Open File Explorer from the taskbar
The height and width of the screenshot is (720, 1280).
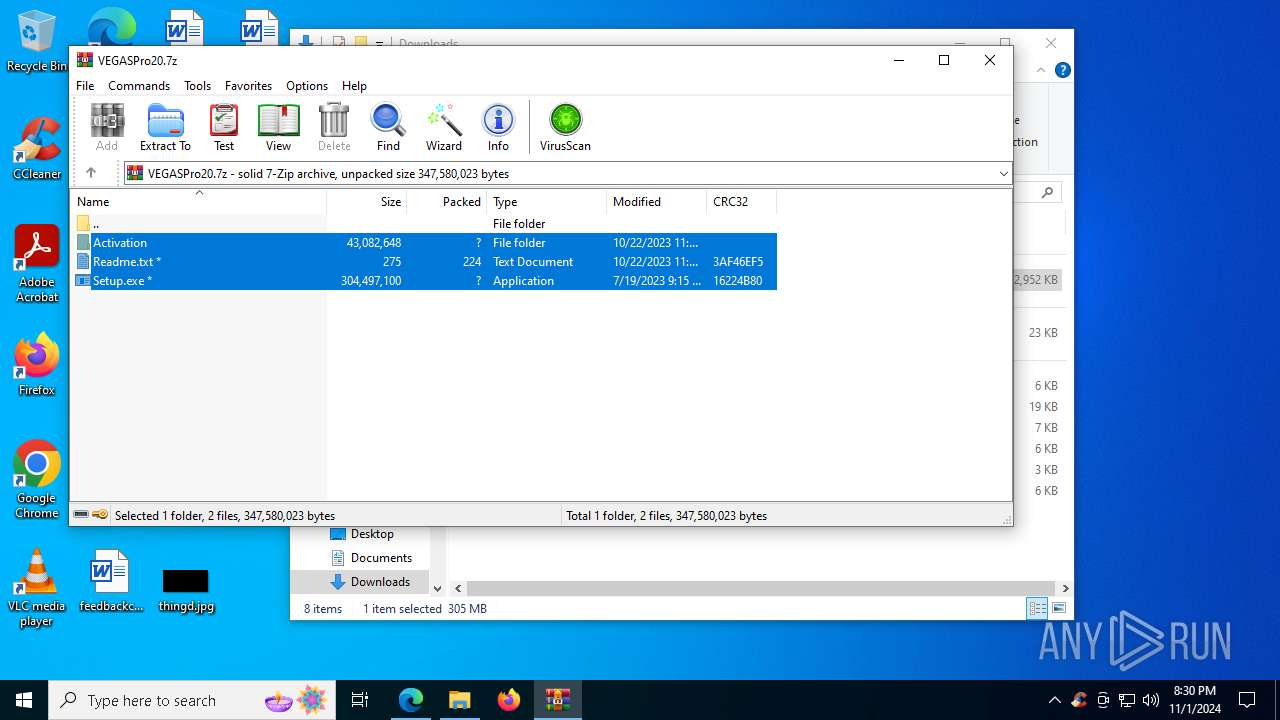pos(459,700)
